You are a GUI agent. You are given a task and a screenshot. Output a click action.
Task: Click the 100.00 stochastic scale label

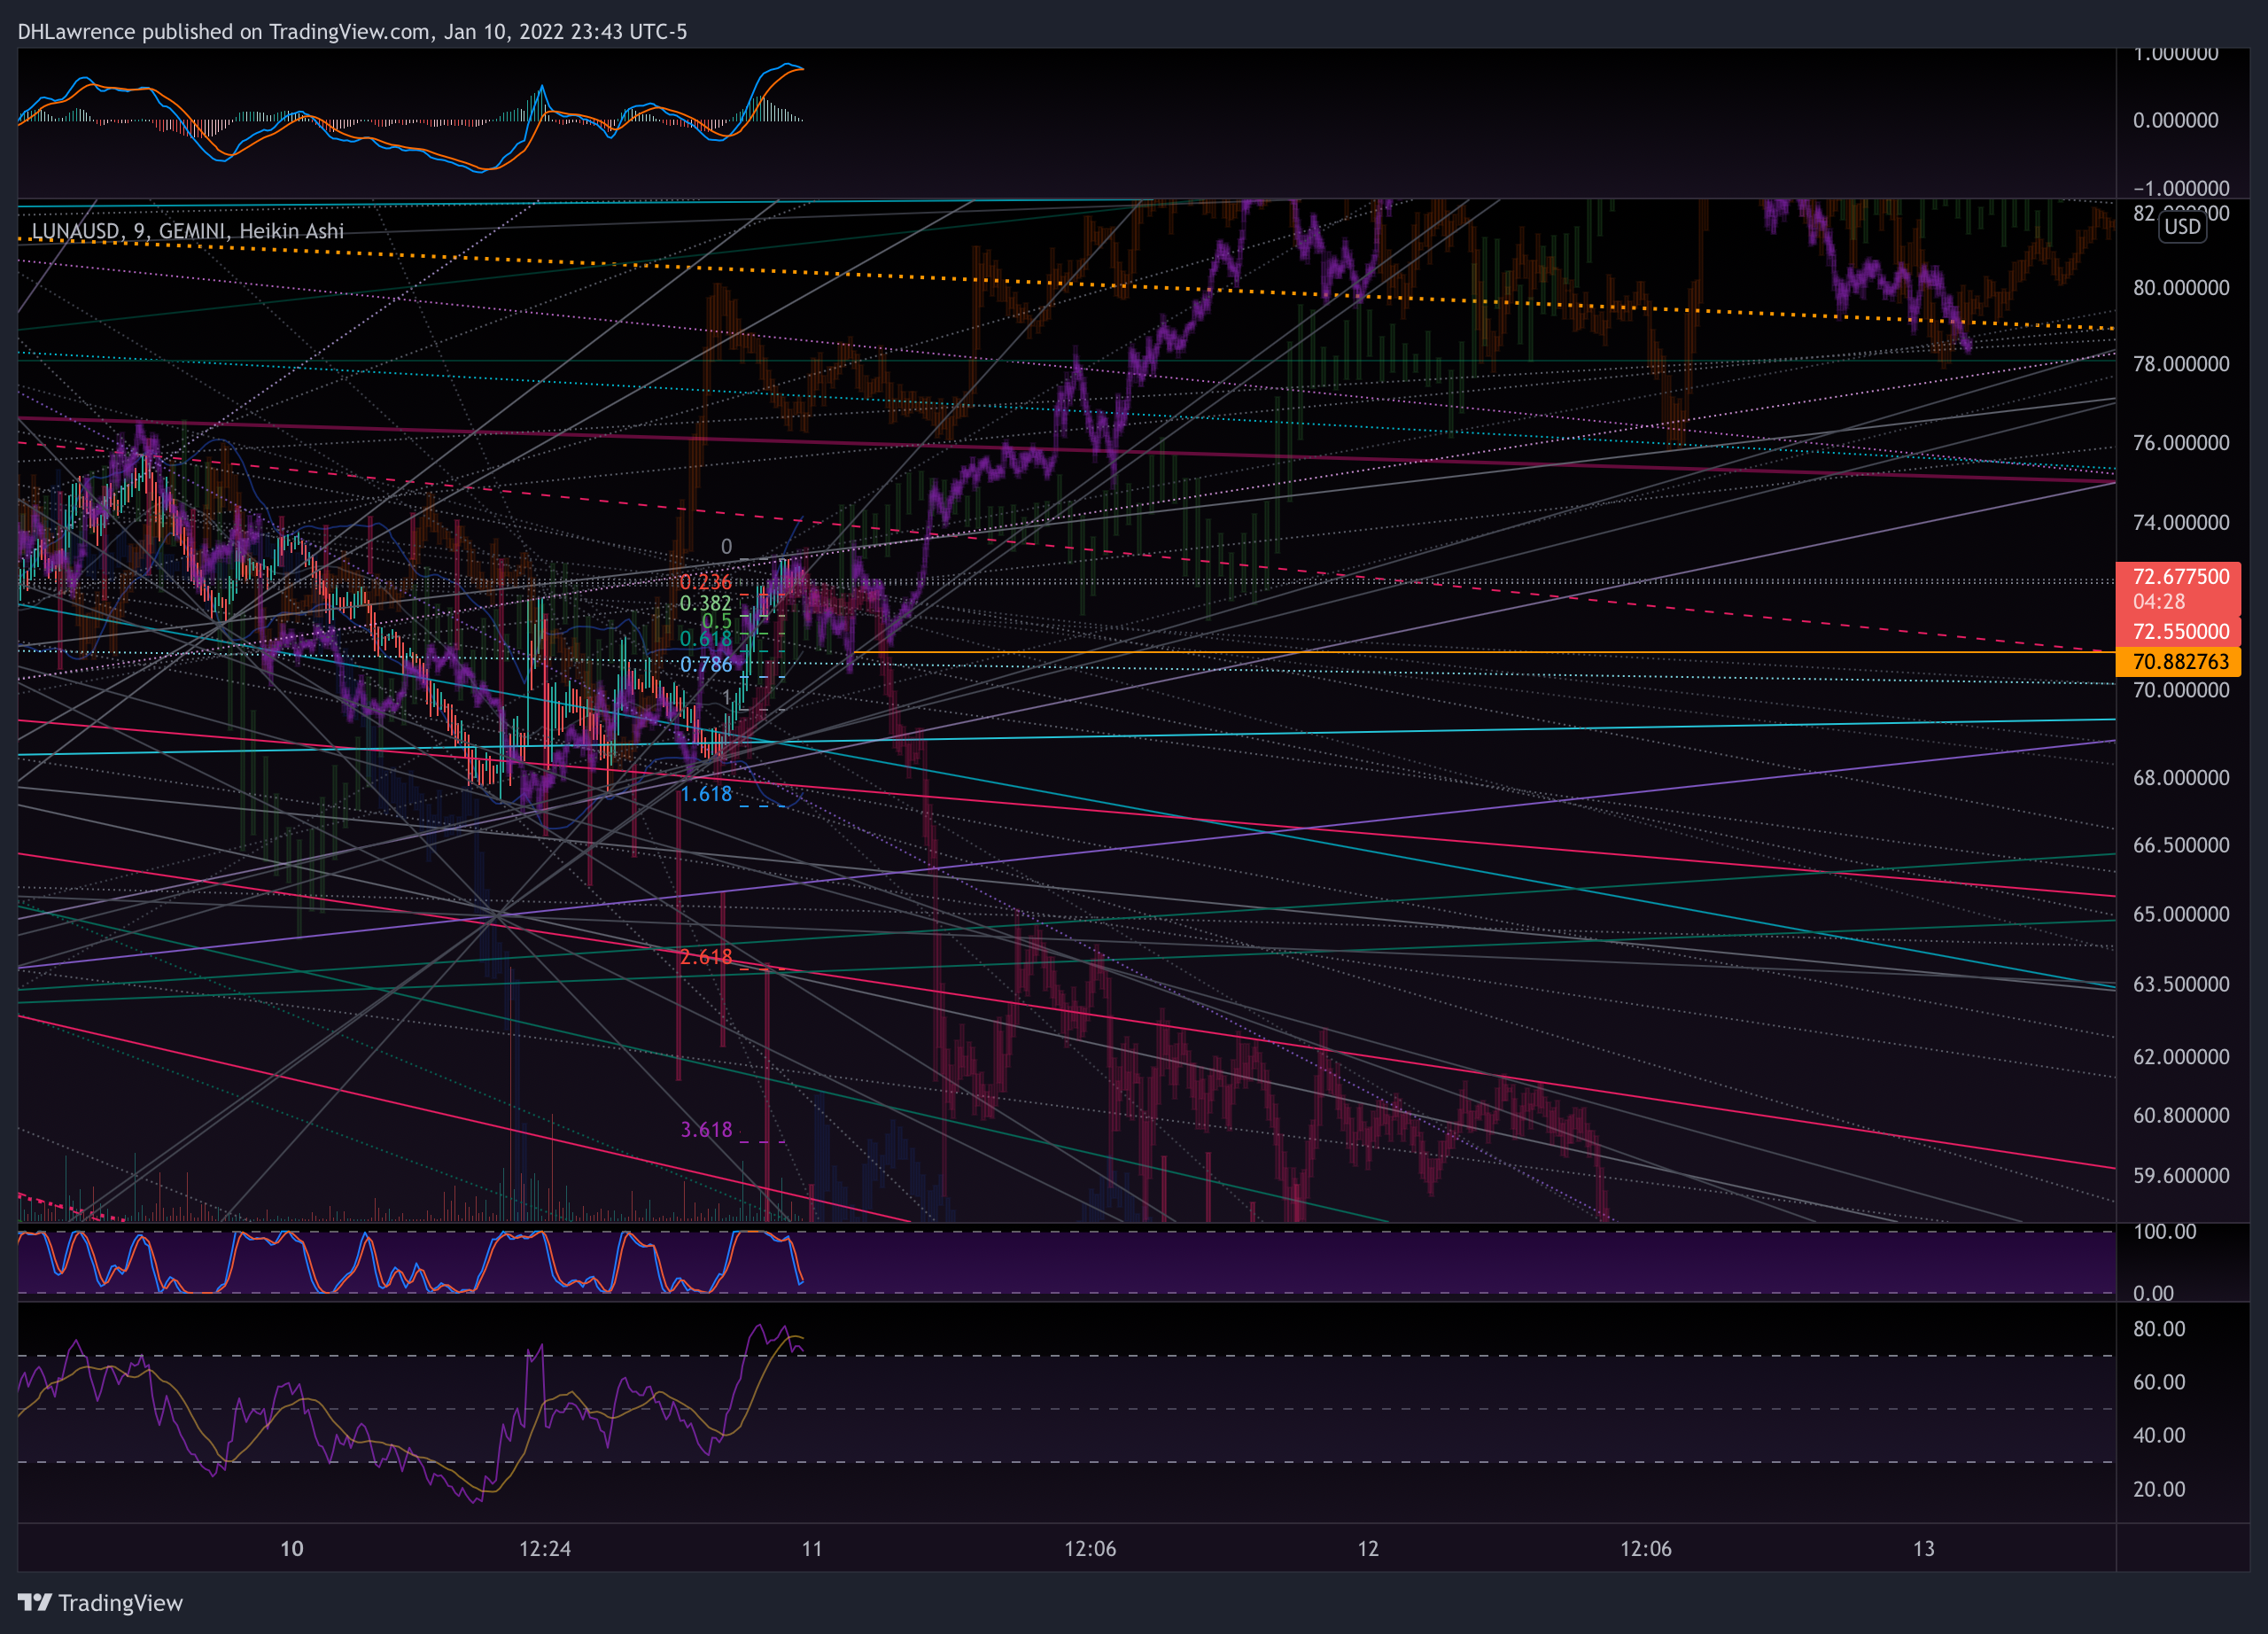2165,1232
